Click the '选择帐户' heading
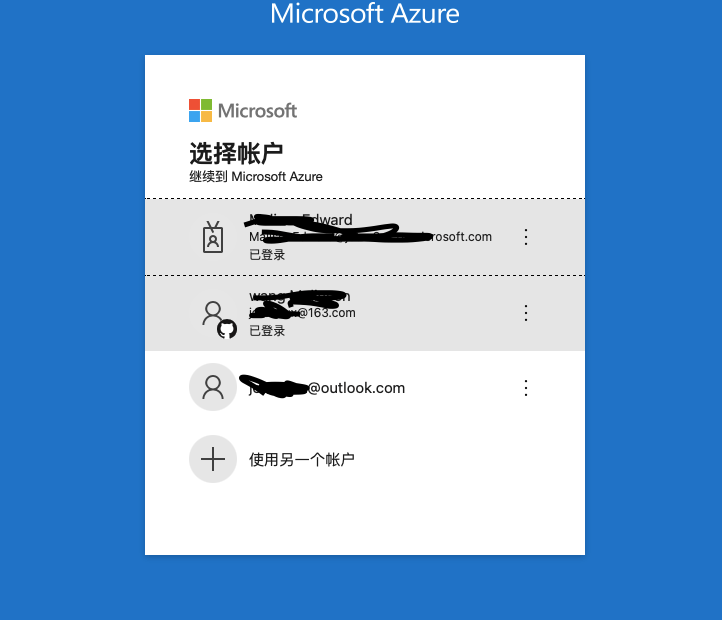Screen dimensions: 722x620 236,153
